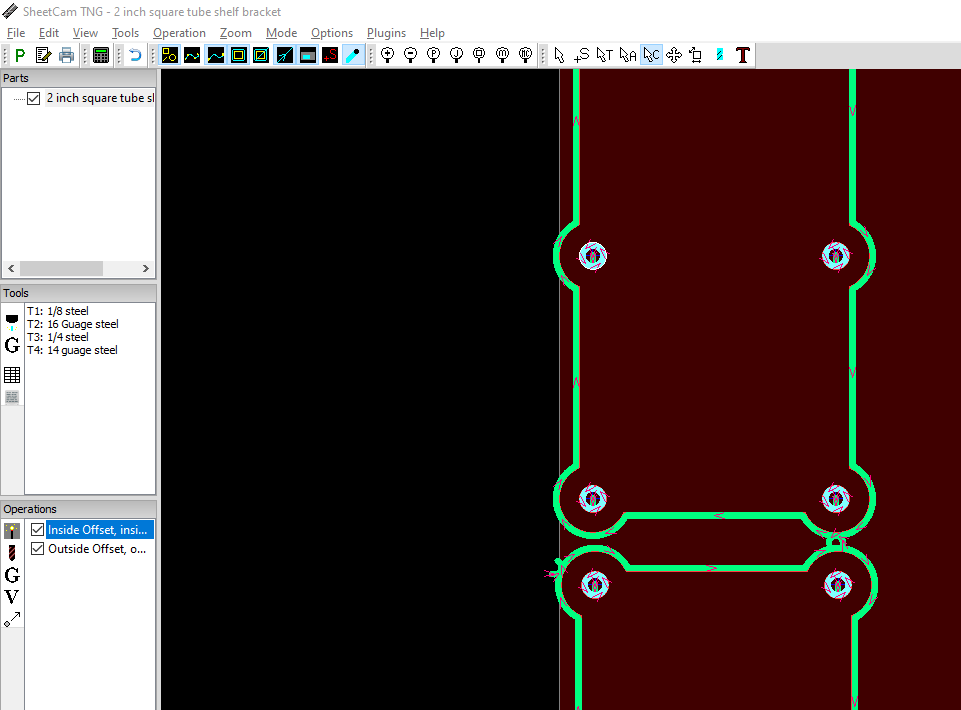
Task: Uncheck the Inside Offset operation checkbox
Action: click(37, 530)
